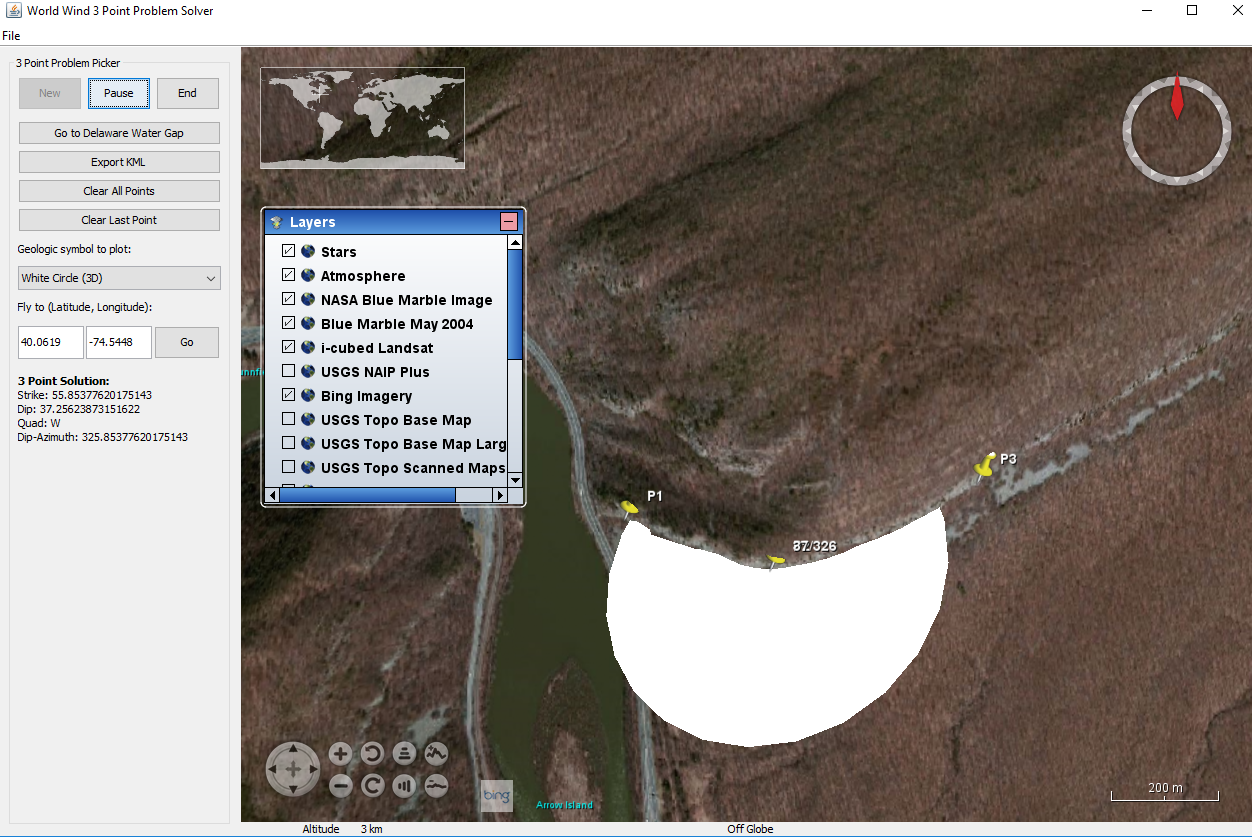
Task: Click the Clear All Points button
Action: (x=119, y=191)
